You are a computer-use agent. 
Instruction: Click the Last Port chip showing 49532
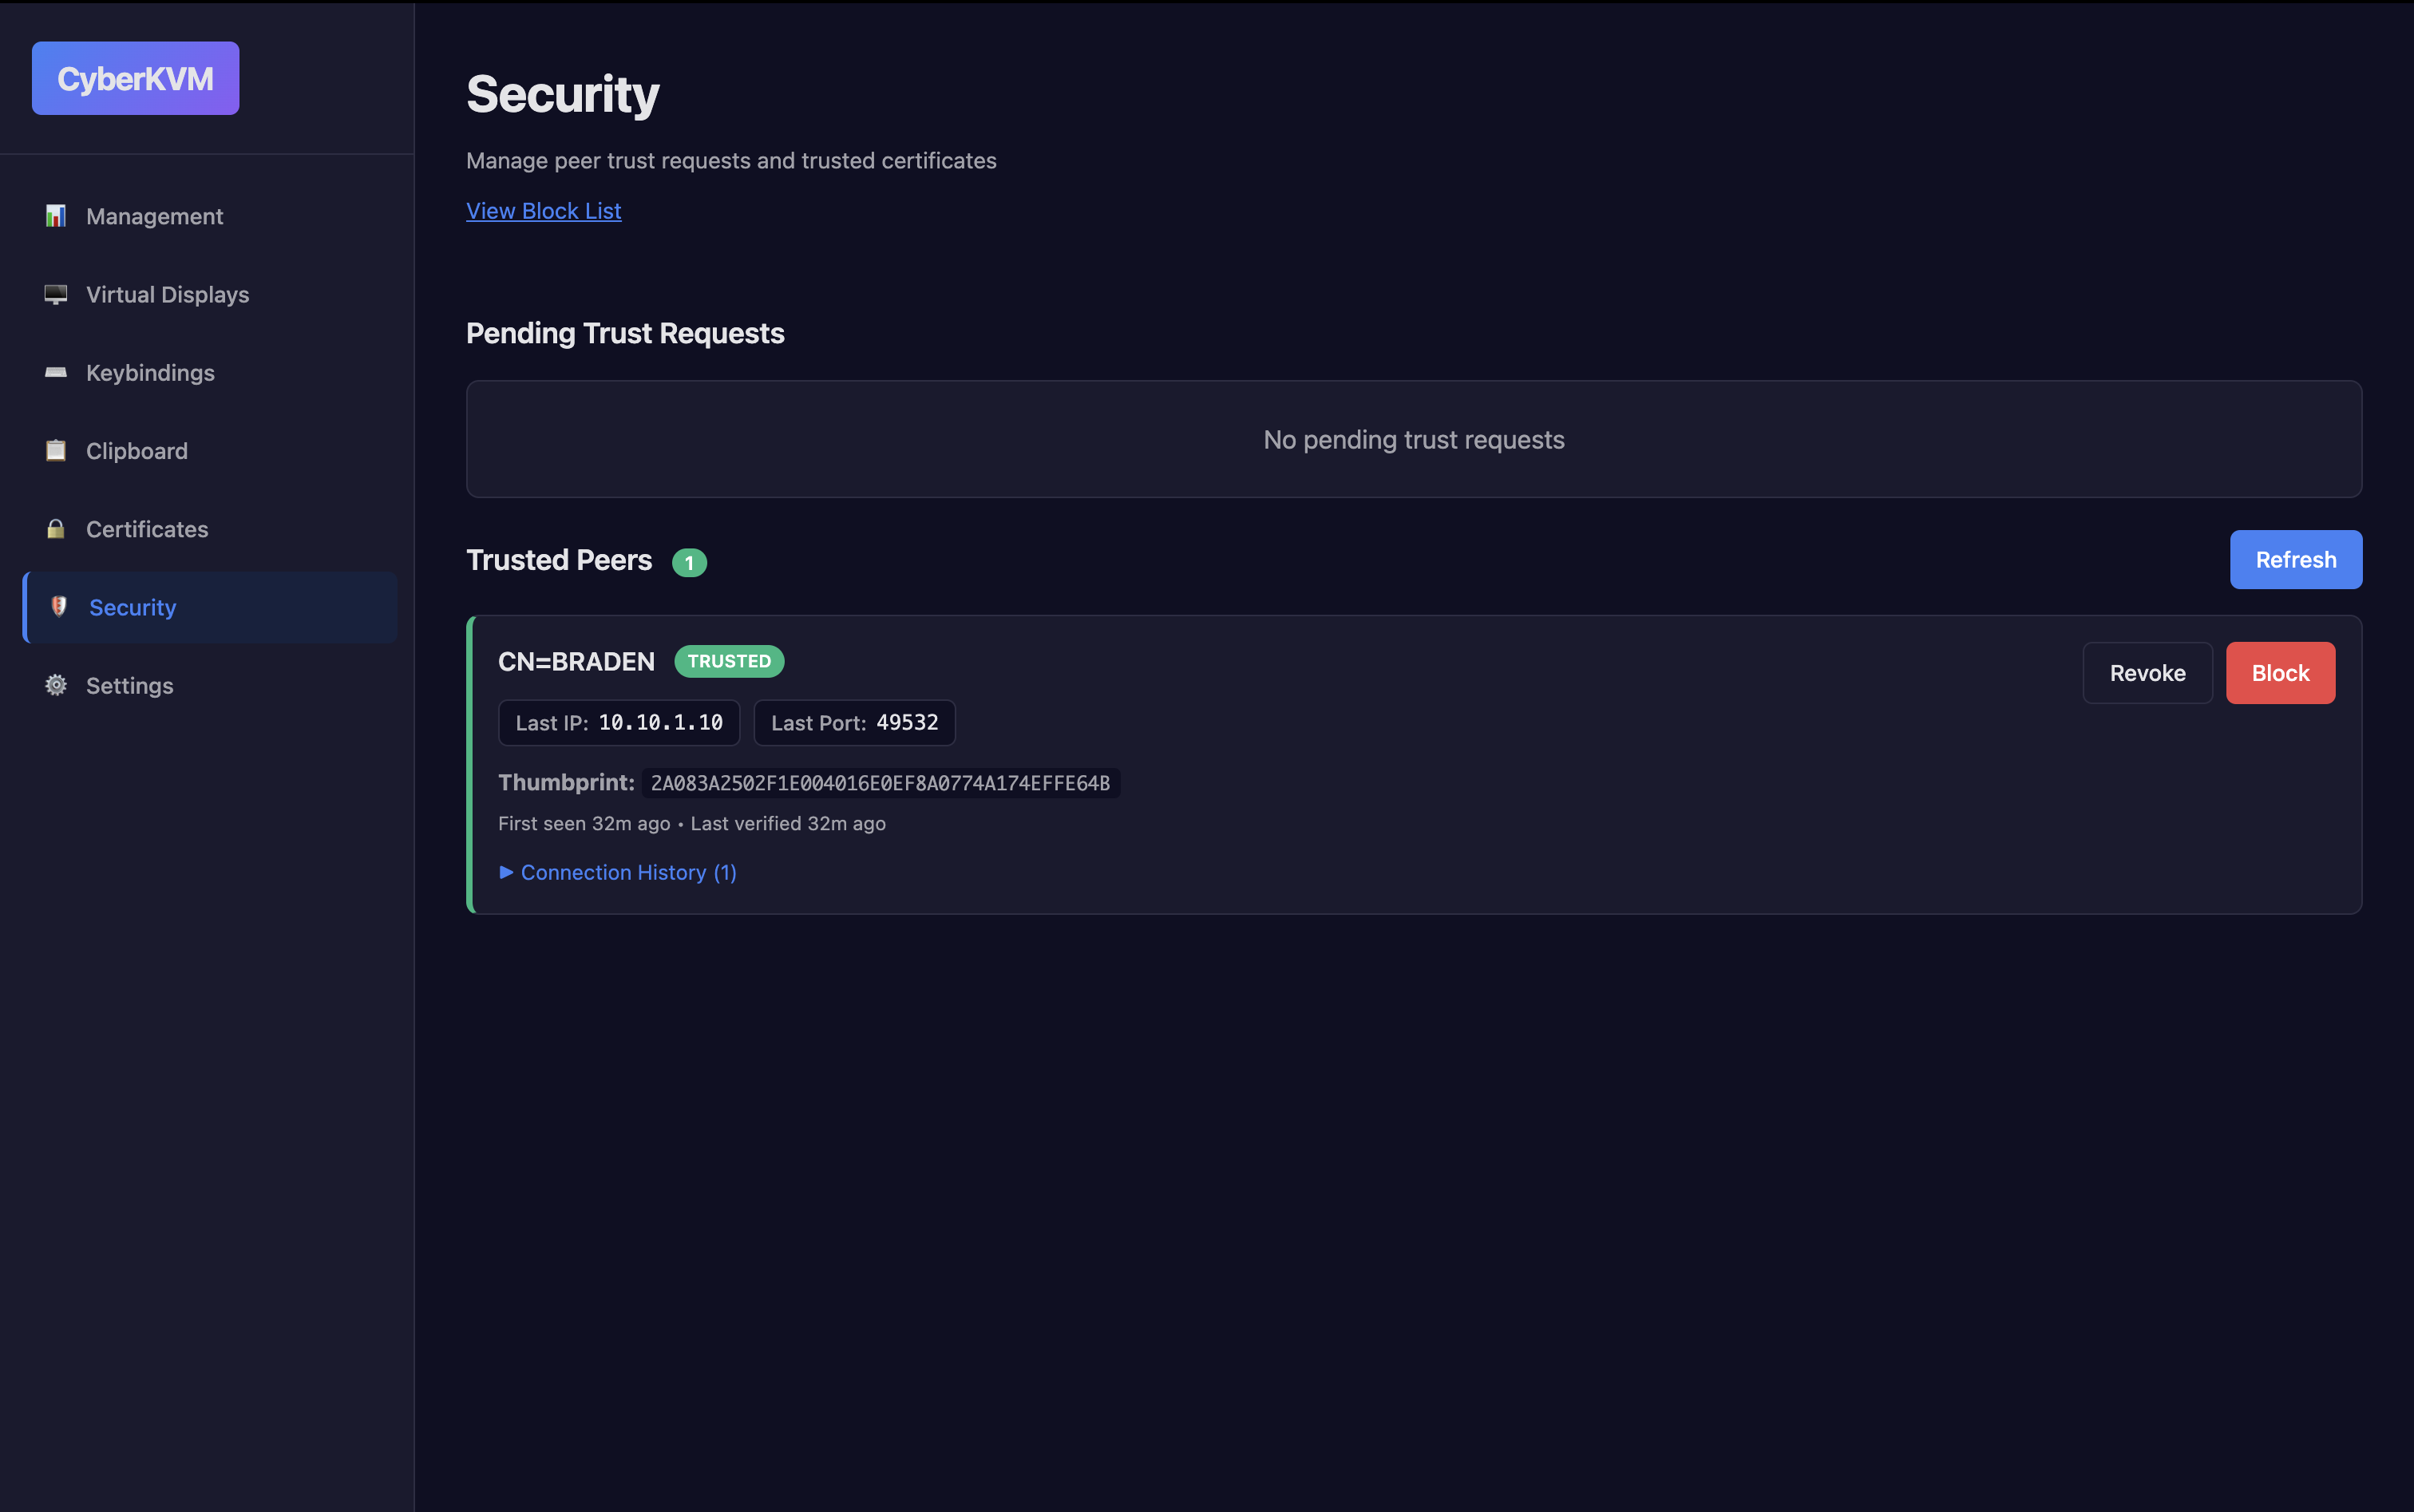point(854,722)
